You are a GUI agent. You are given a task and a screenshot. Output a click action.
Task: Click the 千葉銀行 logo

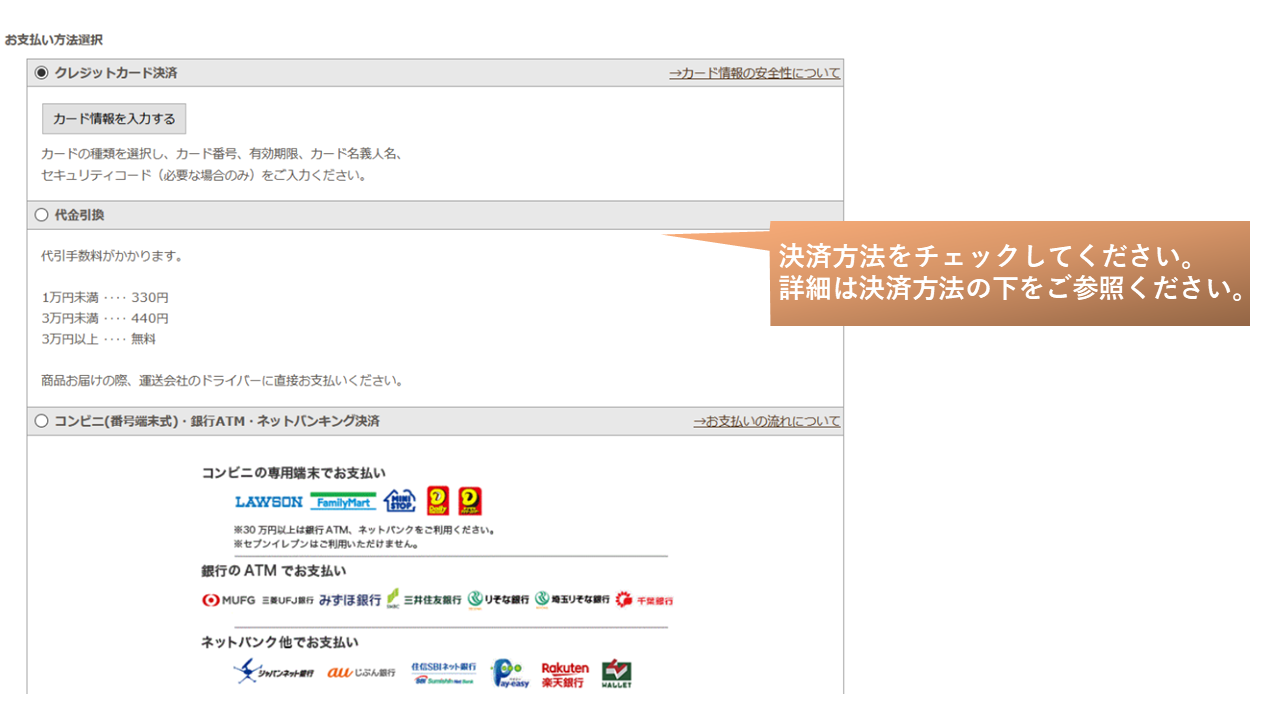(x=644, y=600)
